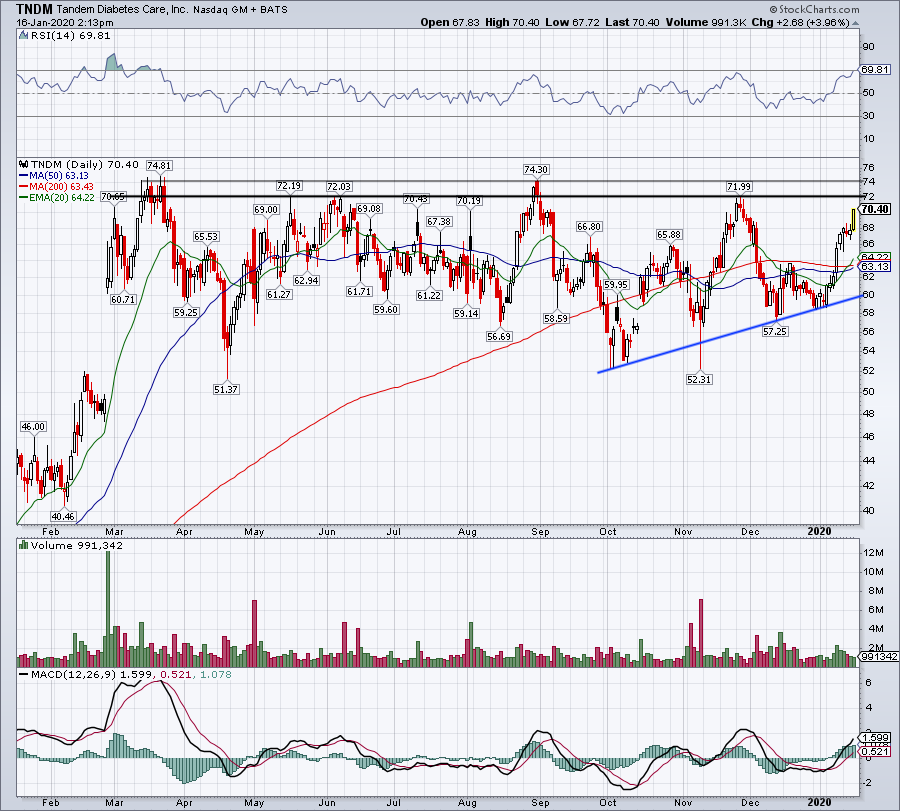Click the 71.99 late-November peak label
Screen dimensions: 900x811
click(739, 187)
